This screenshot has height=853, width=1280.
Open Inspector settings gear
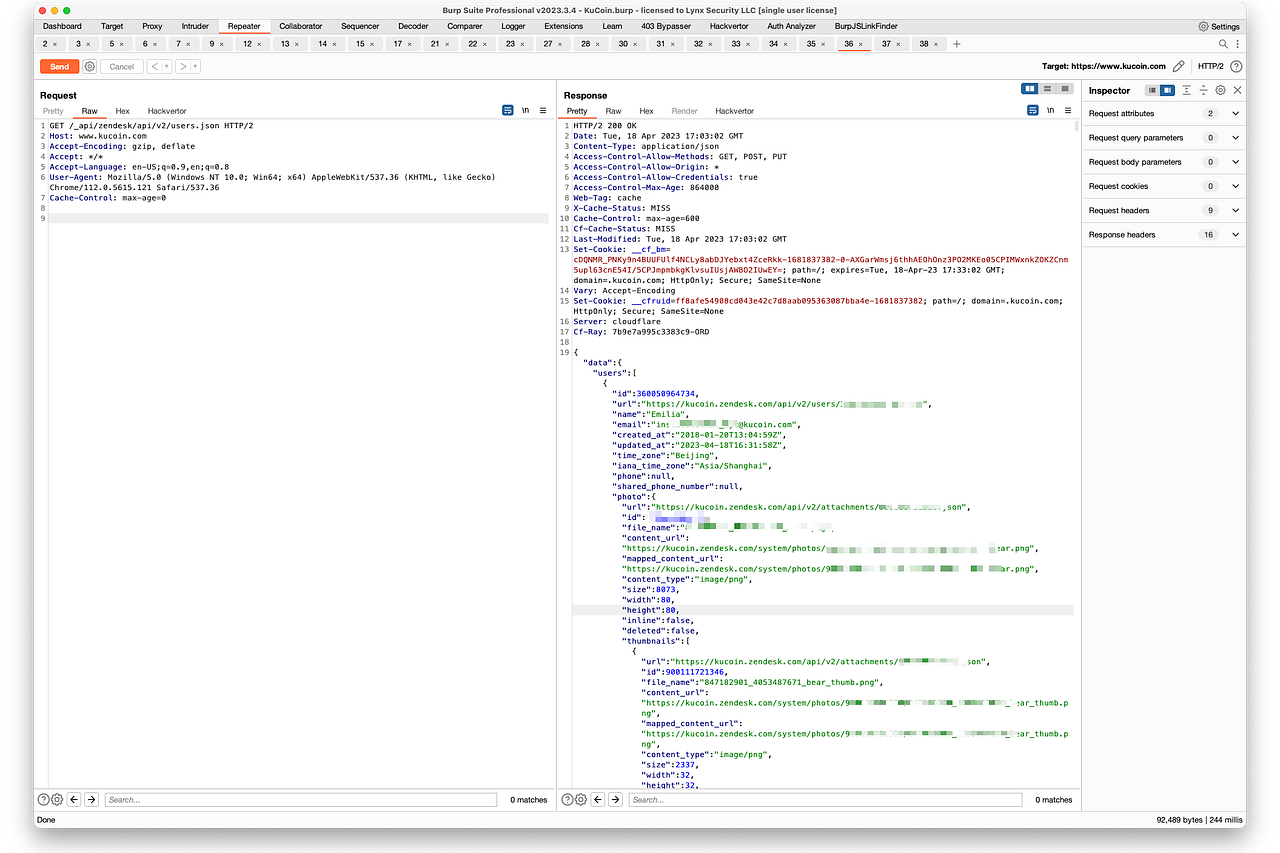pyautogui.click(x=1220, y=90)
